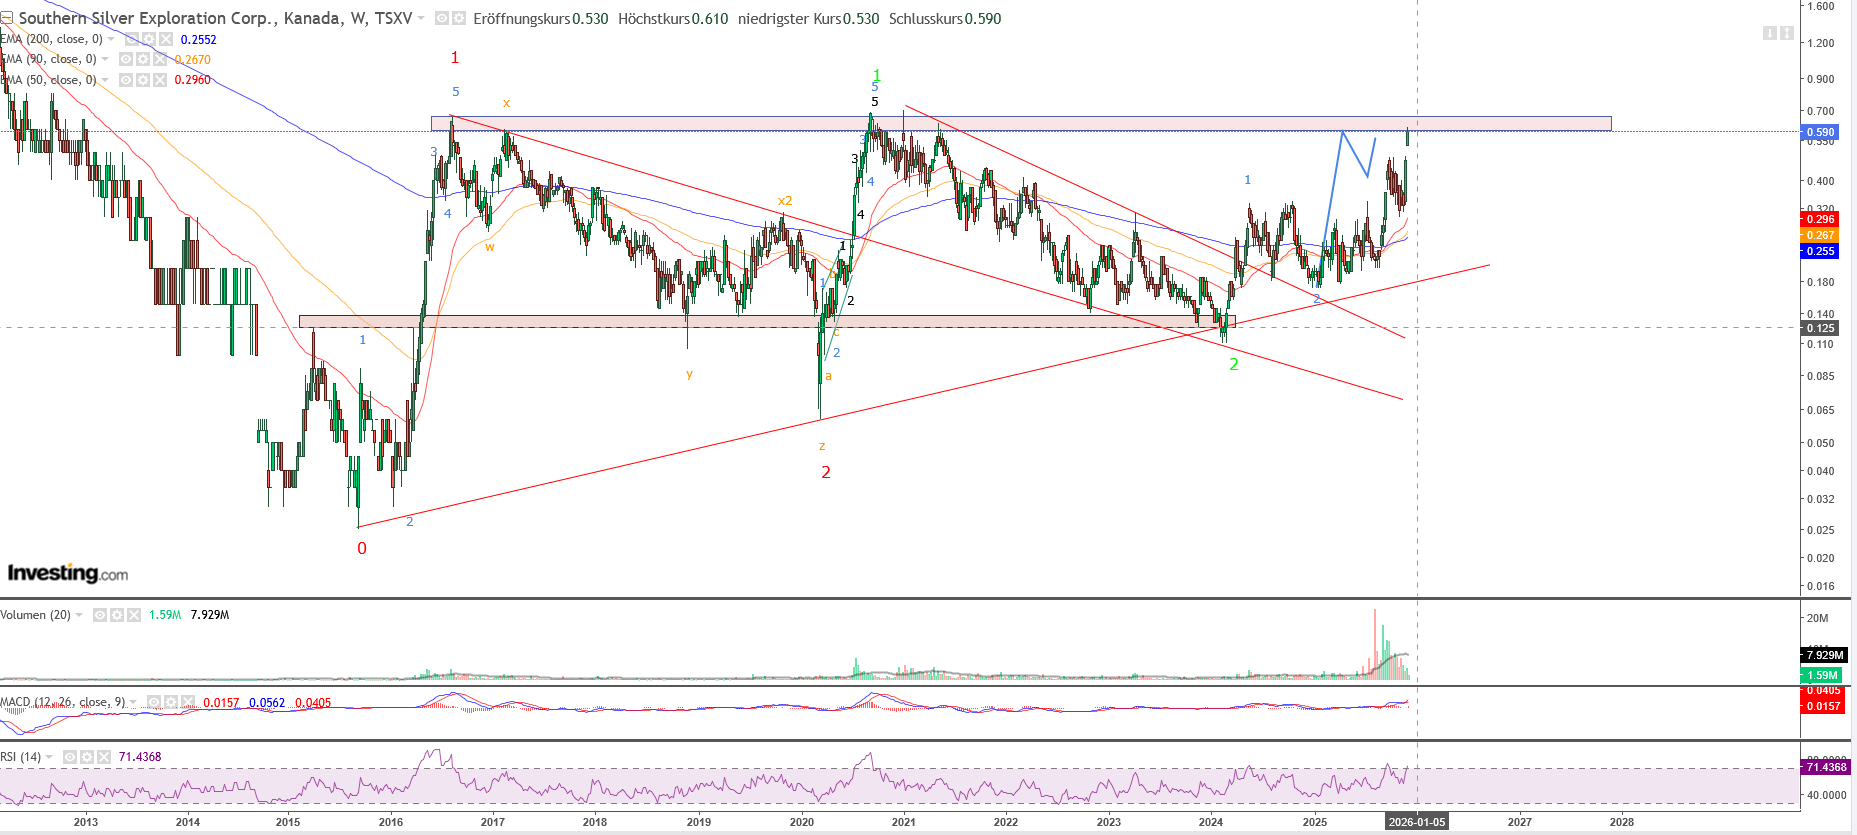Collapse legend using box icon before title

pos(7,18)
